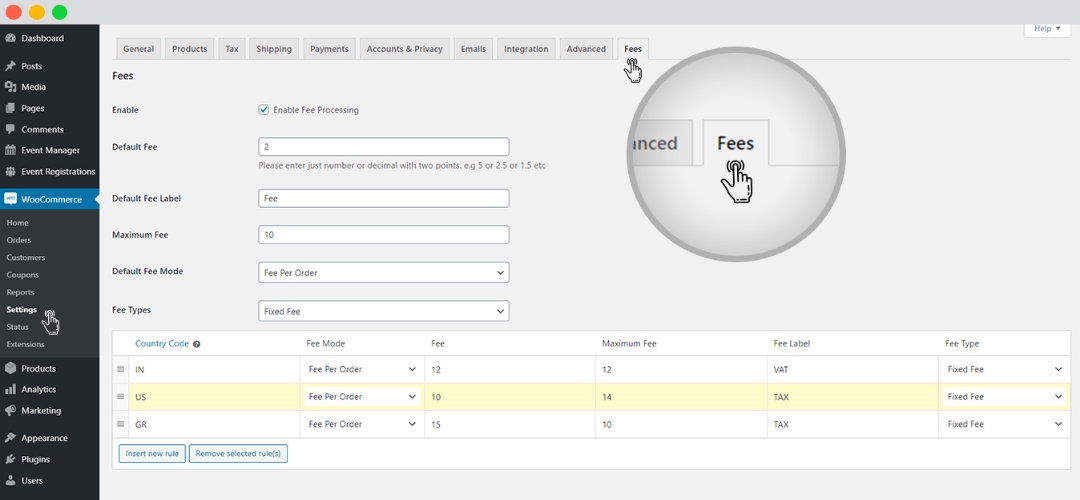Expand the Default Fee Mode dropdown

[x=383, y=272]
